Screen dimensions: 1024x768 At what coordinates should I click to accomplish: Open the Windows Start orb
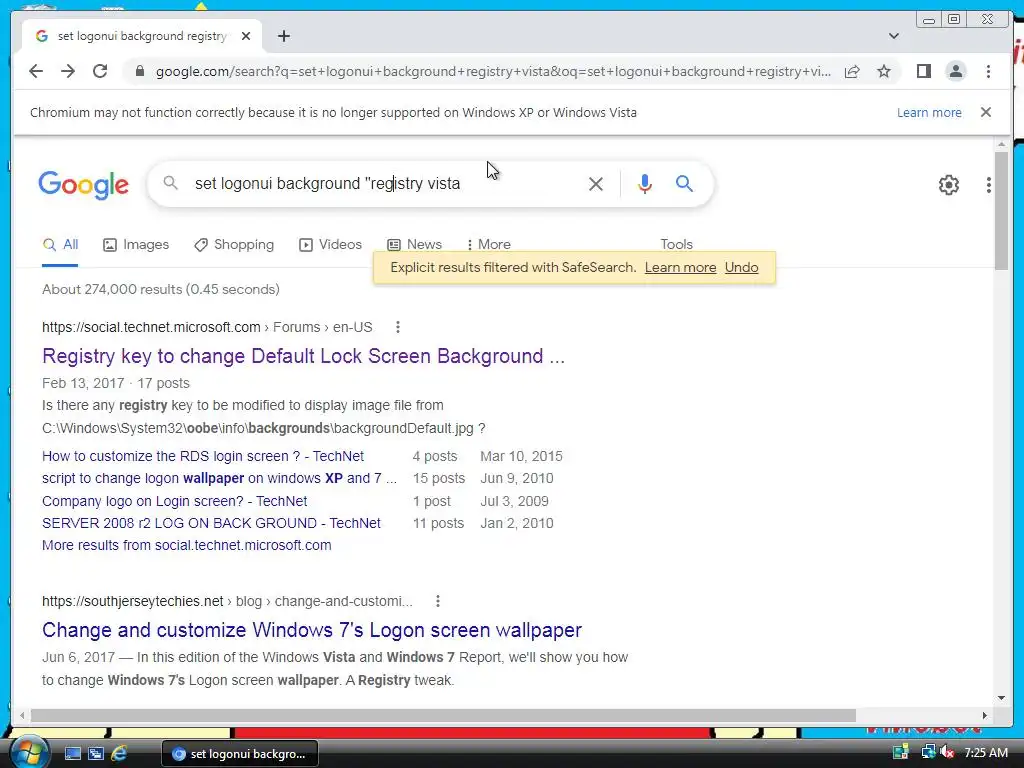[x=29, y=752]
